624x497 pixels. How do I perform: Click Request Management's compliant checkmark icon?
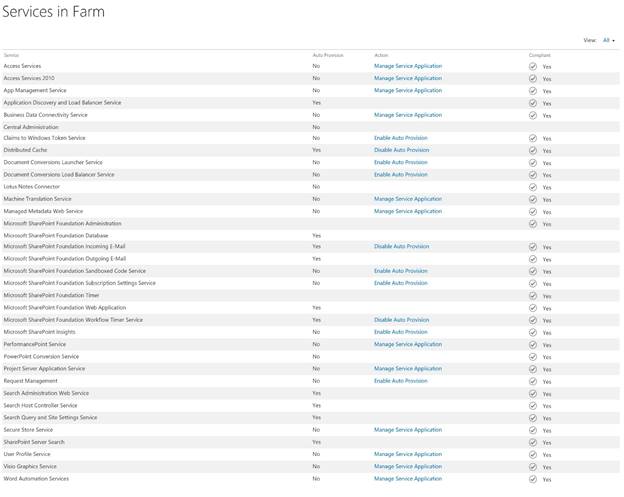533,381
